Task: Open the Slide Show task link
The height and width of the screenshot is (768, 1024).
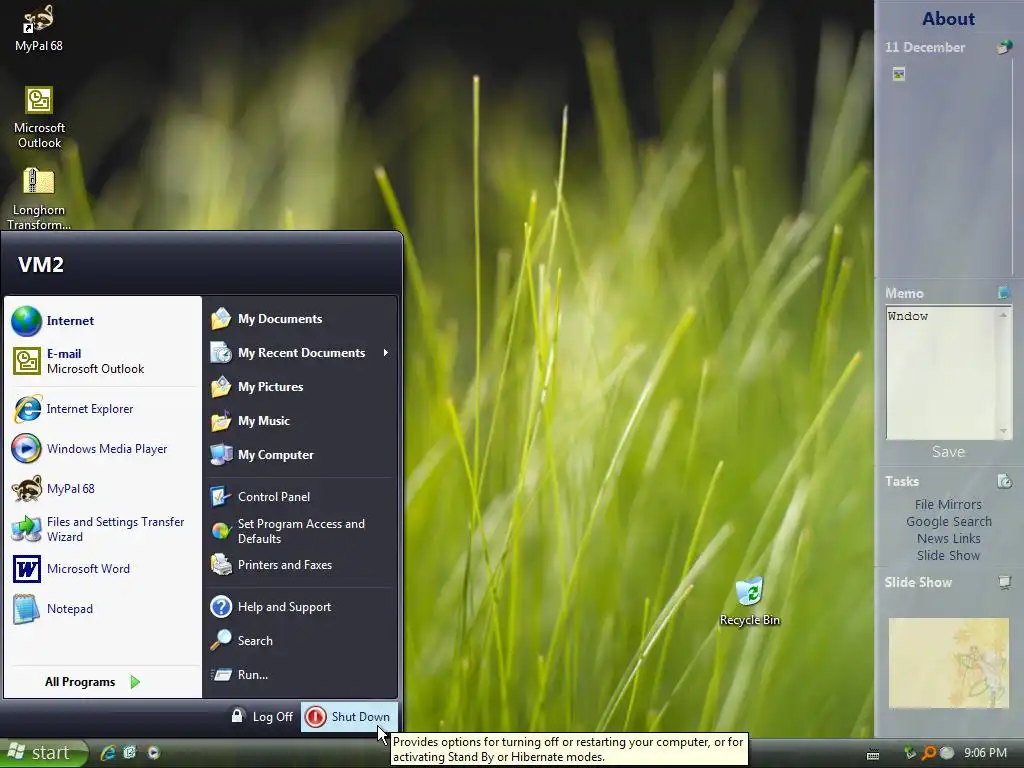Action: (x=948, y=555)
